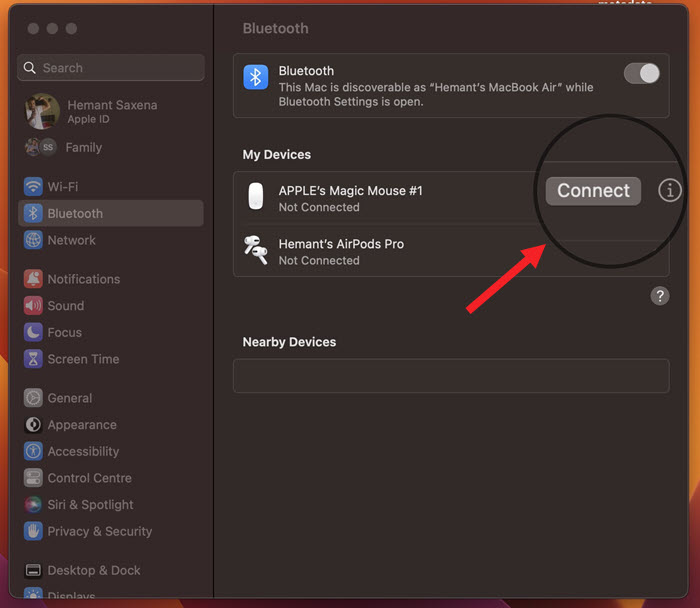The height and width of the screenshot is (608, 700).
Task: Click the empty Nearby Devices list box
Action: (x=451, y=376)
